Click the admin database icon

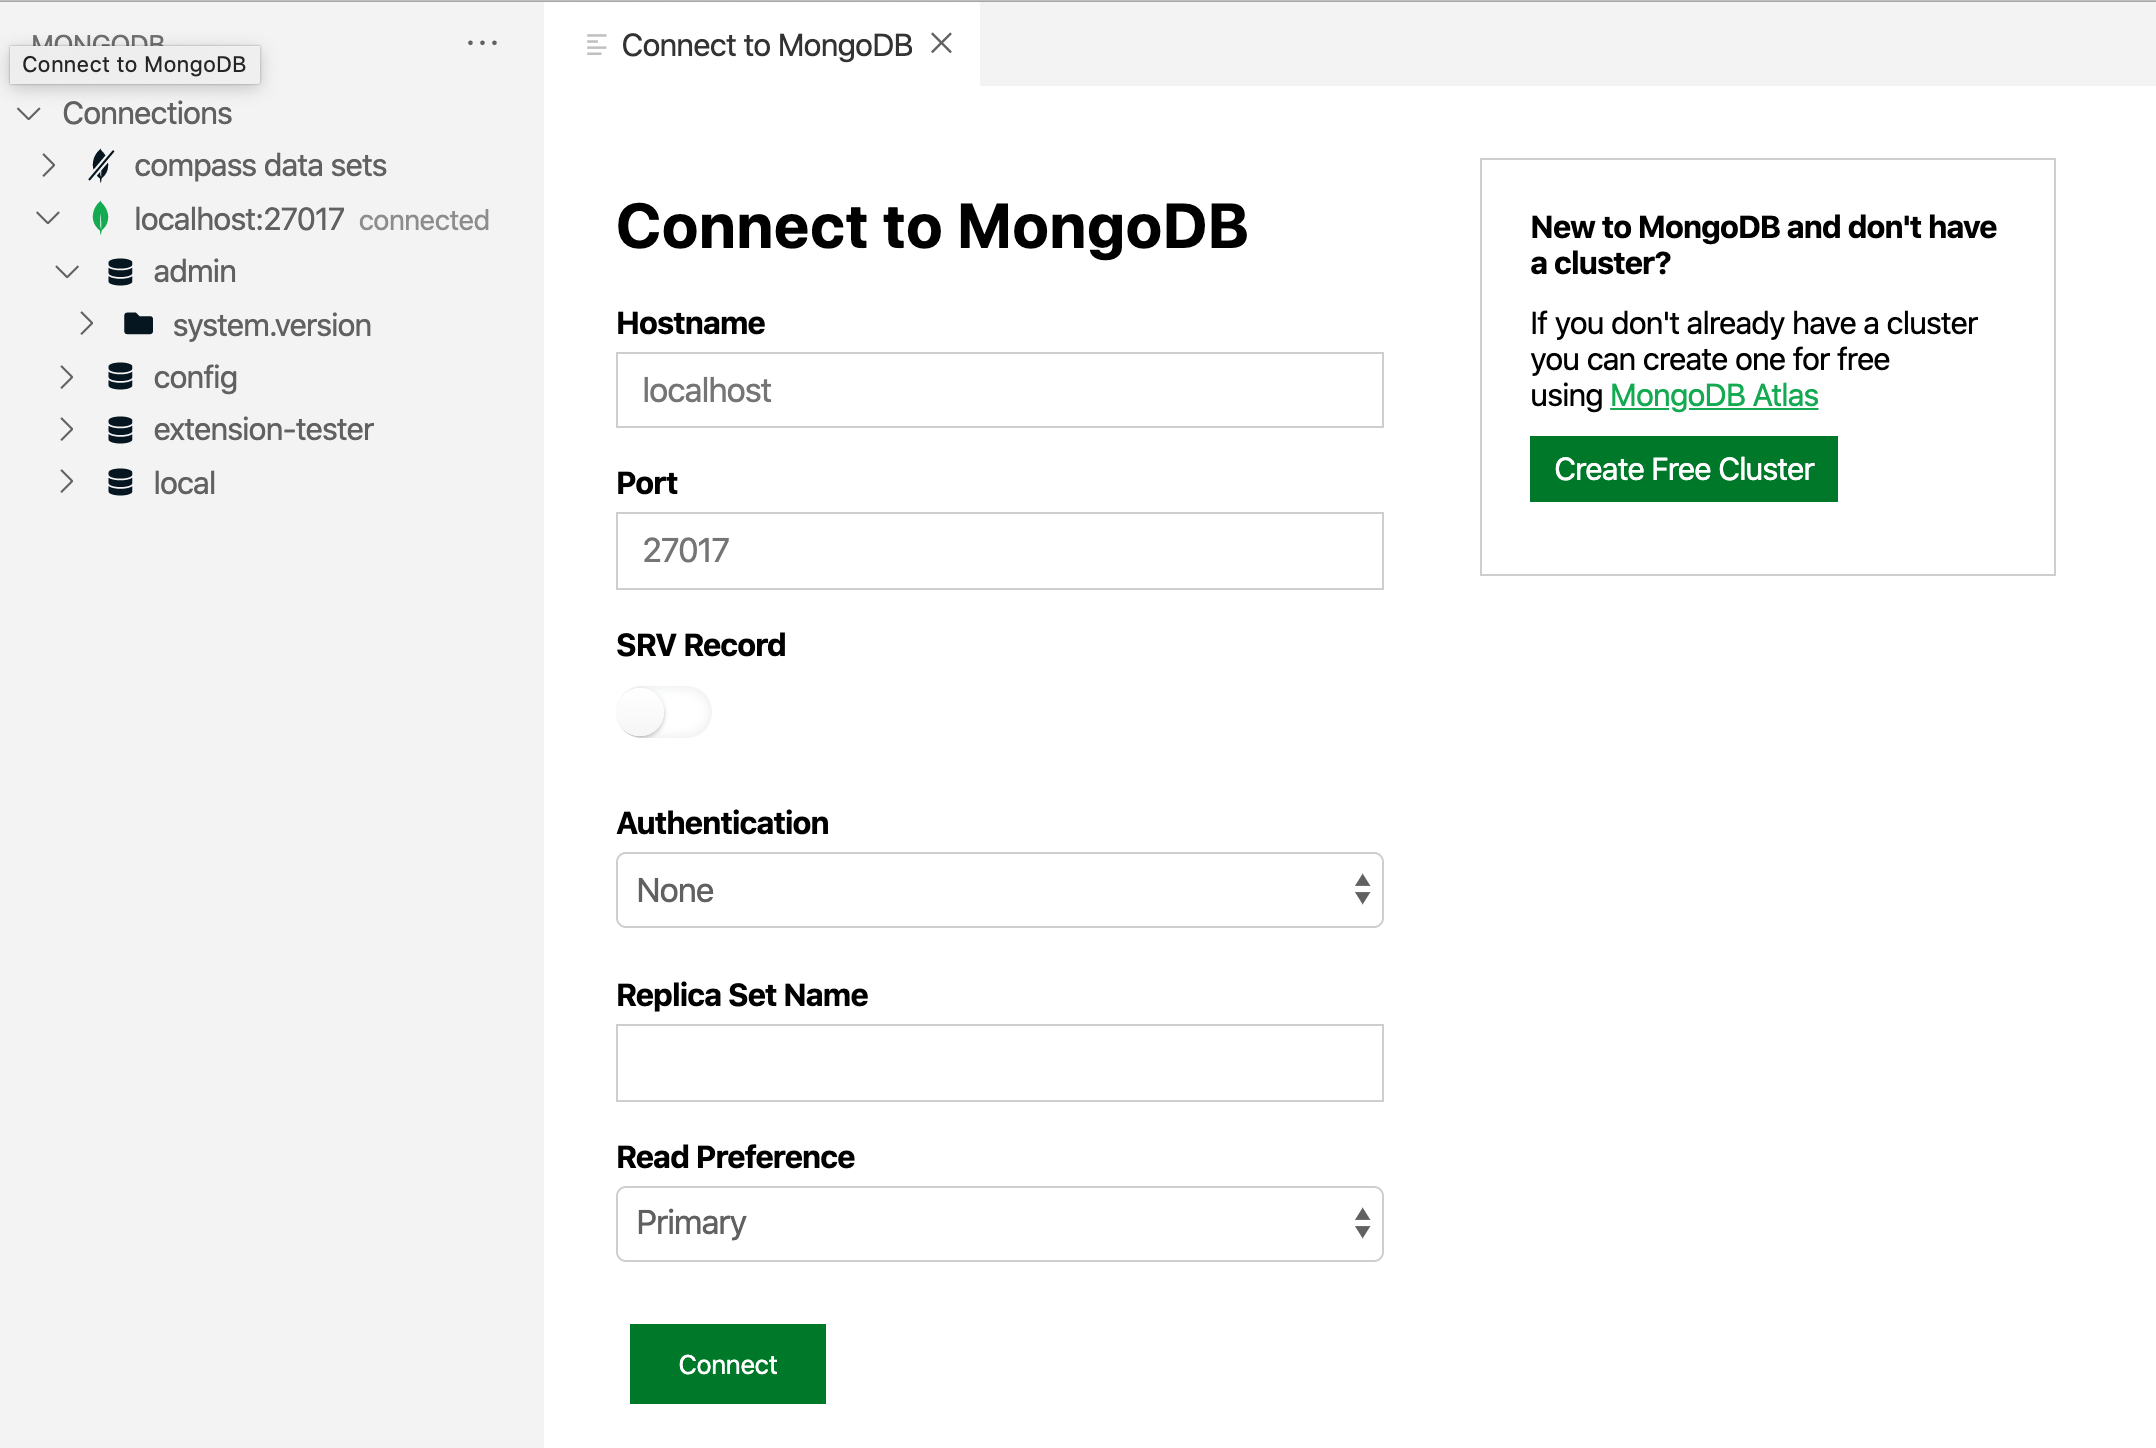[x=120, y=272]
